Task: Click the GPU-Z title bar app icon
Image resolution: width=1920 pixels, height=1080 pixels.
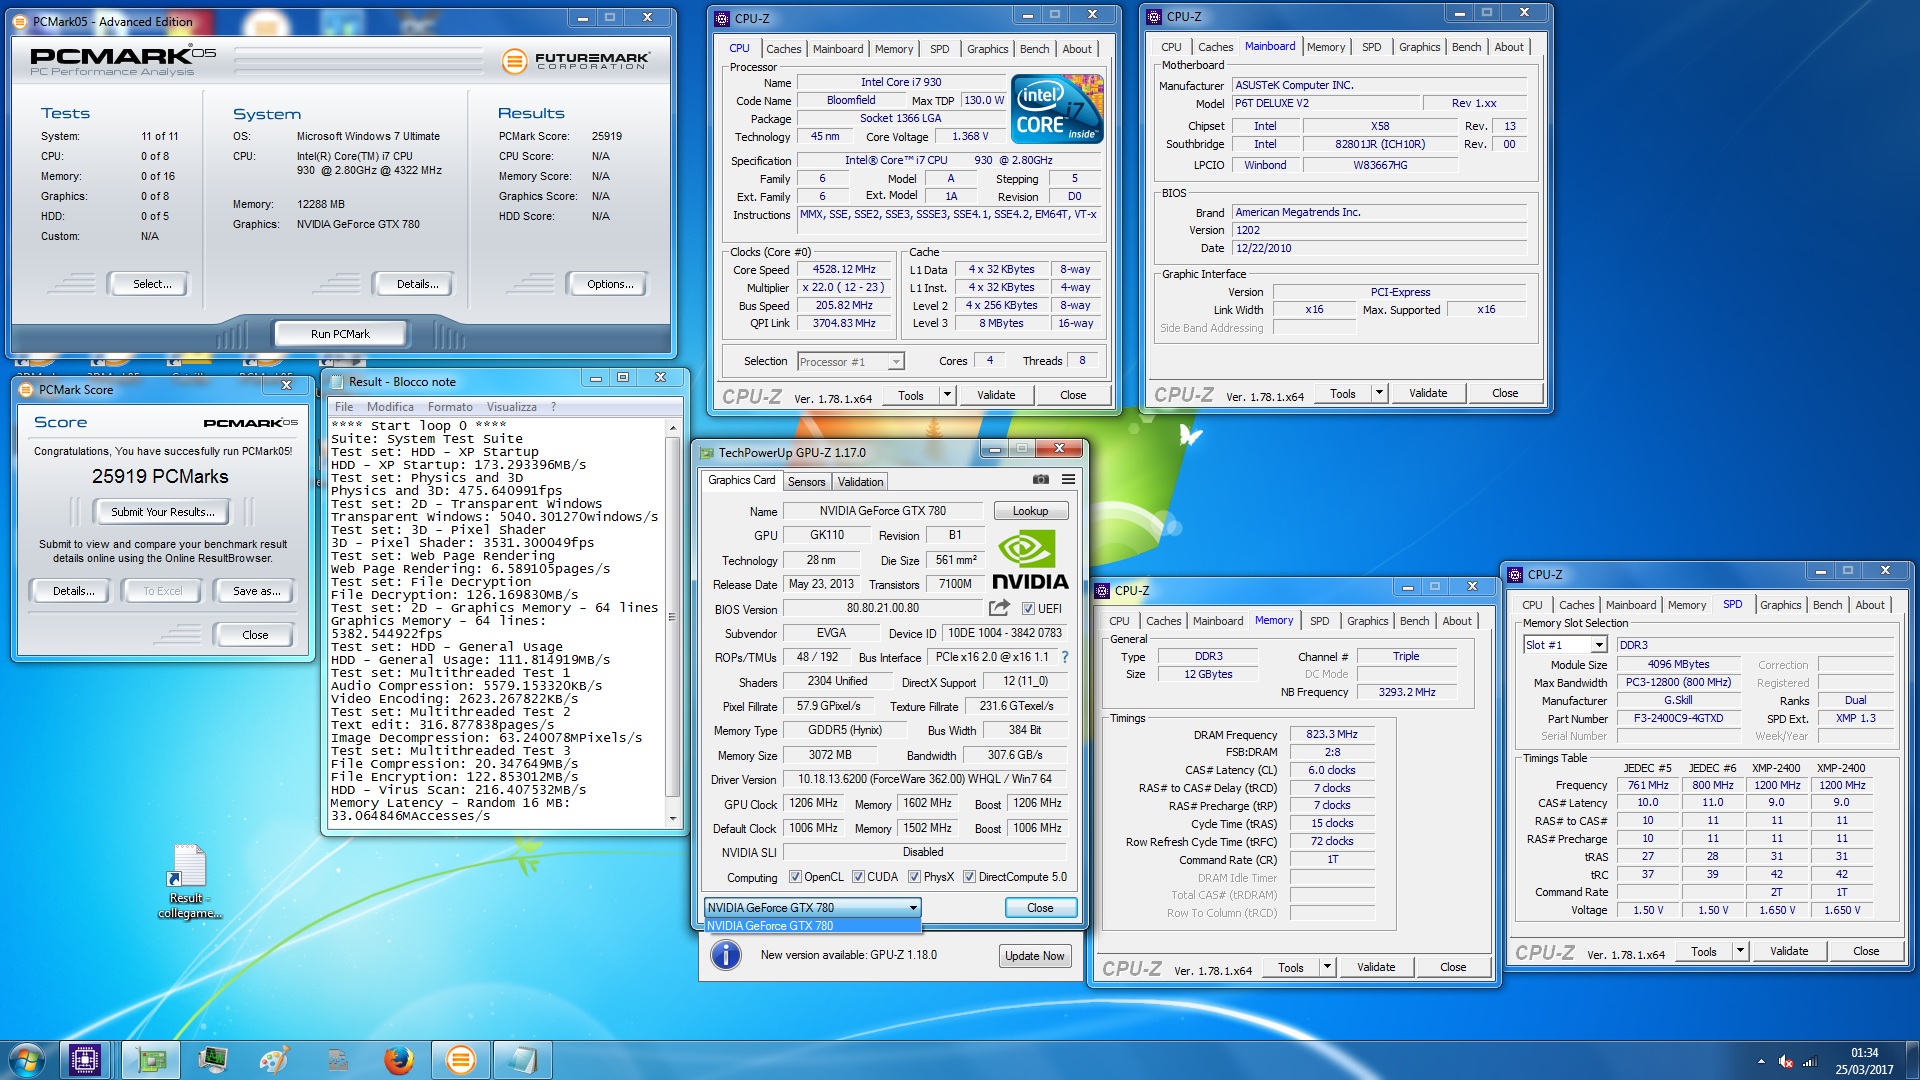Action: pyautogui.click(x=707, y=452)
